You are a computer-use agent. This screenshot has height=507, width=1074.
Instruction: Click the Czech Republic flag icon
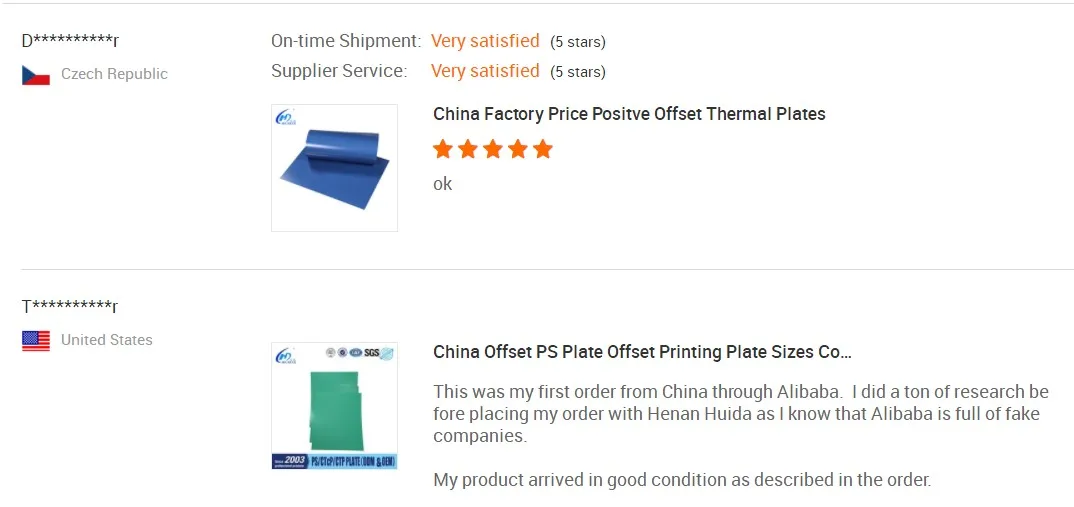point(36,75)
